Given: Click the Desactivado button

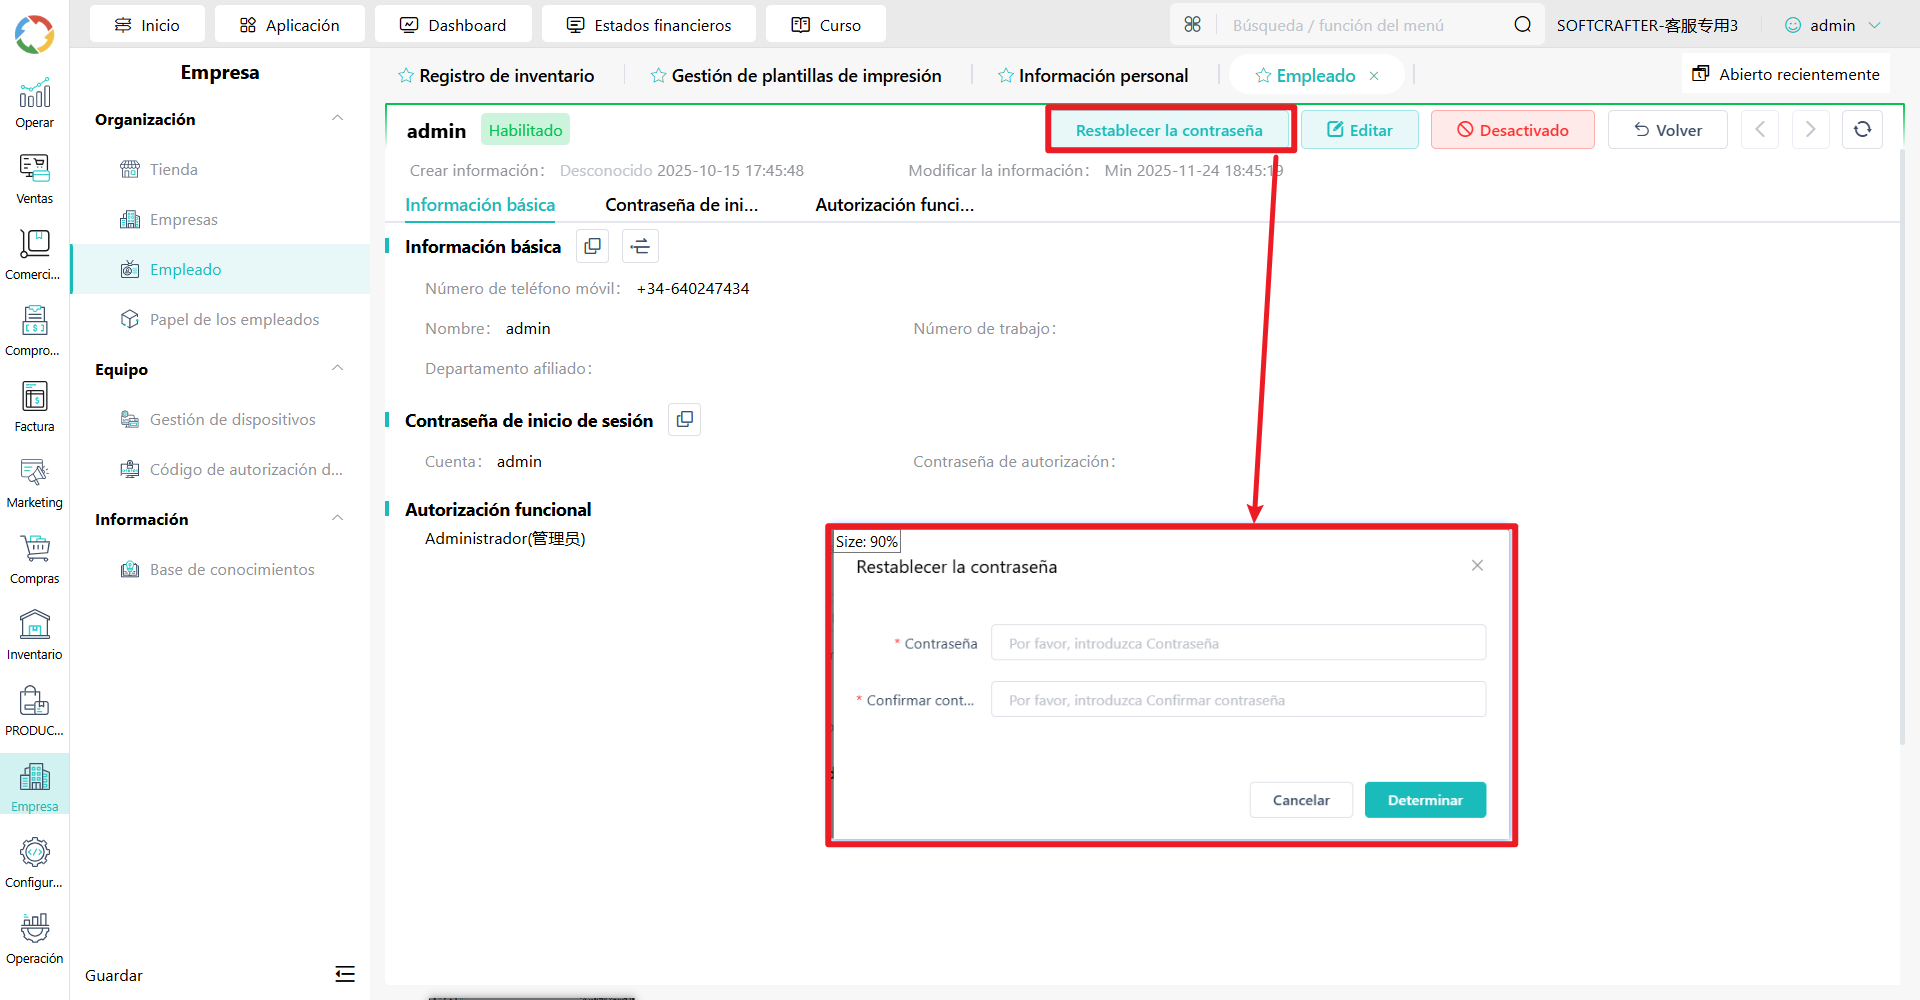Looking at the screenshot, I should tap(1513, 130).
